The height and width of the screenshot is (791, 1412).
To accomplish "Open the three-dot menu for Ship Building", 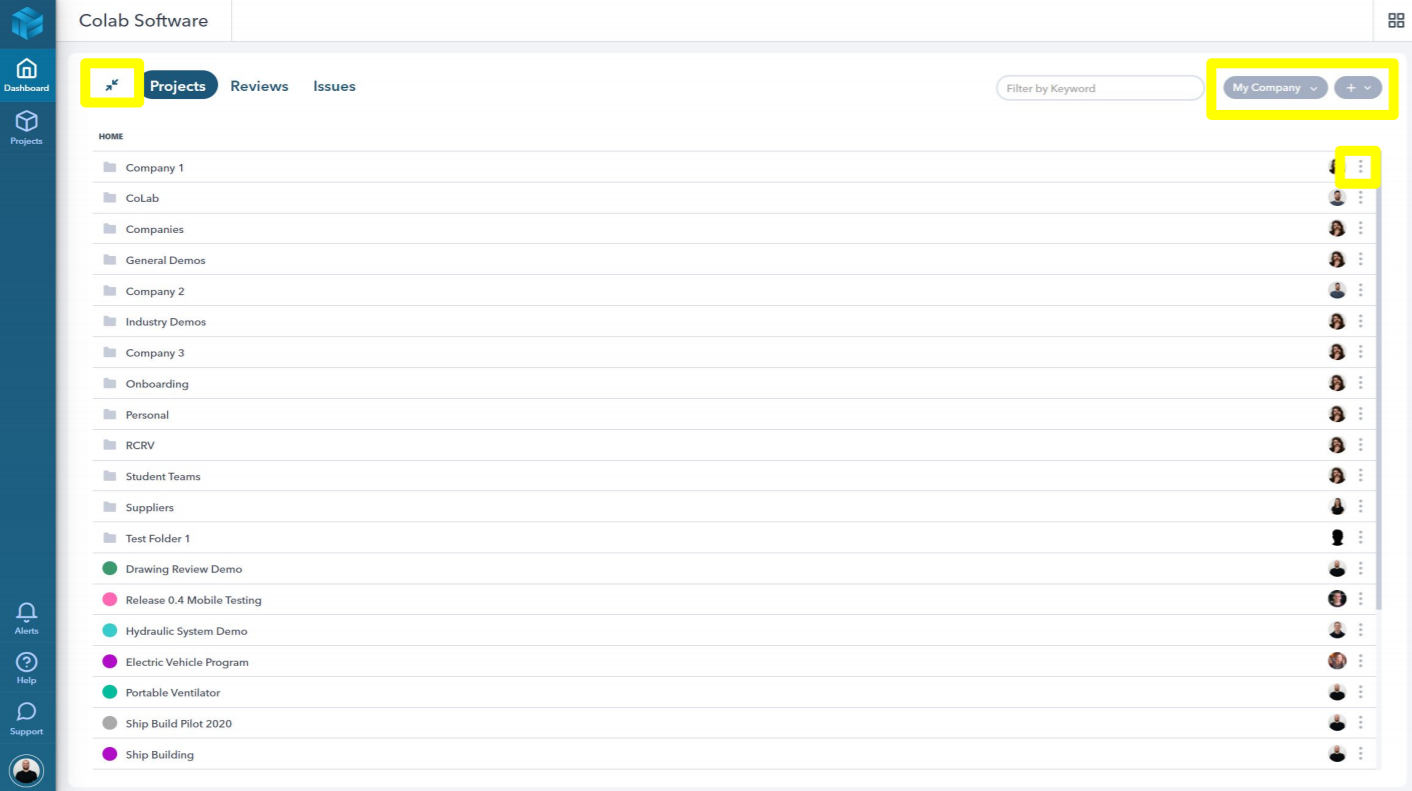I will (x=1360, y=754).
